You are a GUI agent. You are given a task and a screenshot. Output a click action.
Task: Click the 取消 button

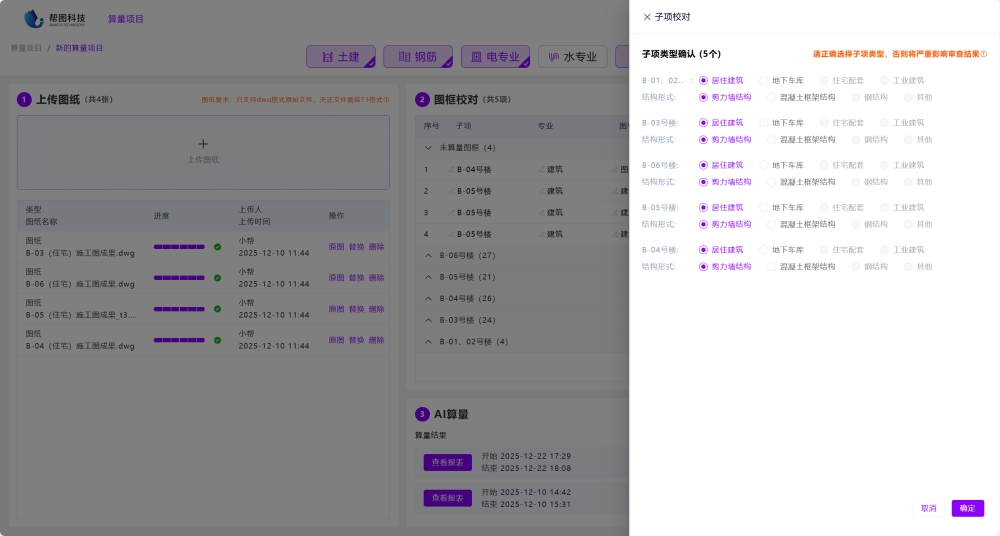(x=928, y=508)
